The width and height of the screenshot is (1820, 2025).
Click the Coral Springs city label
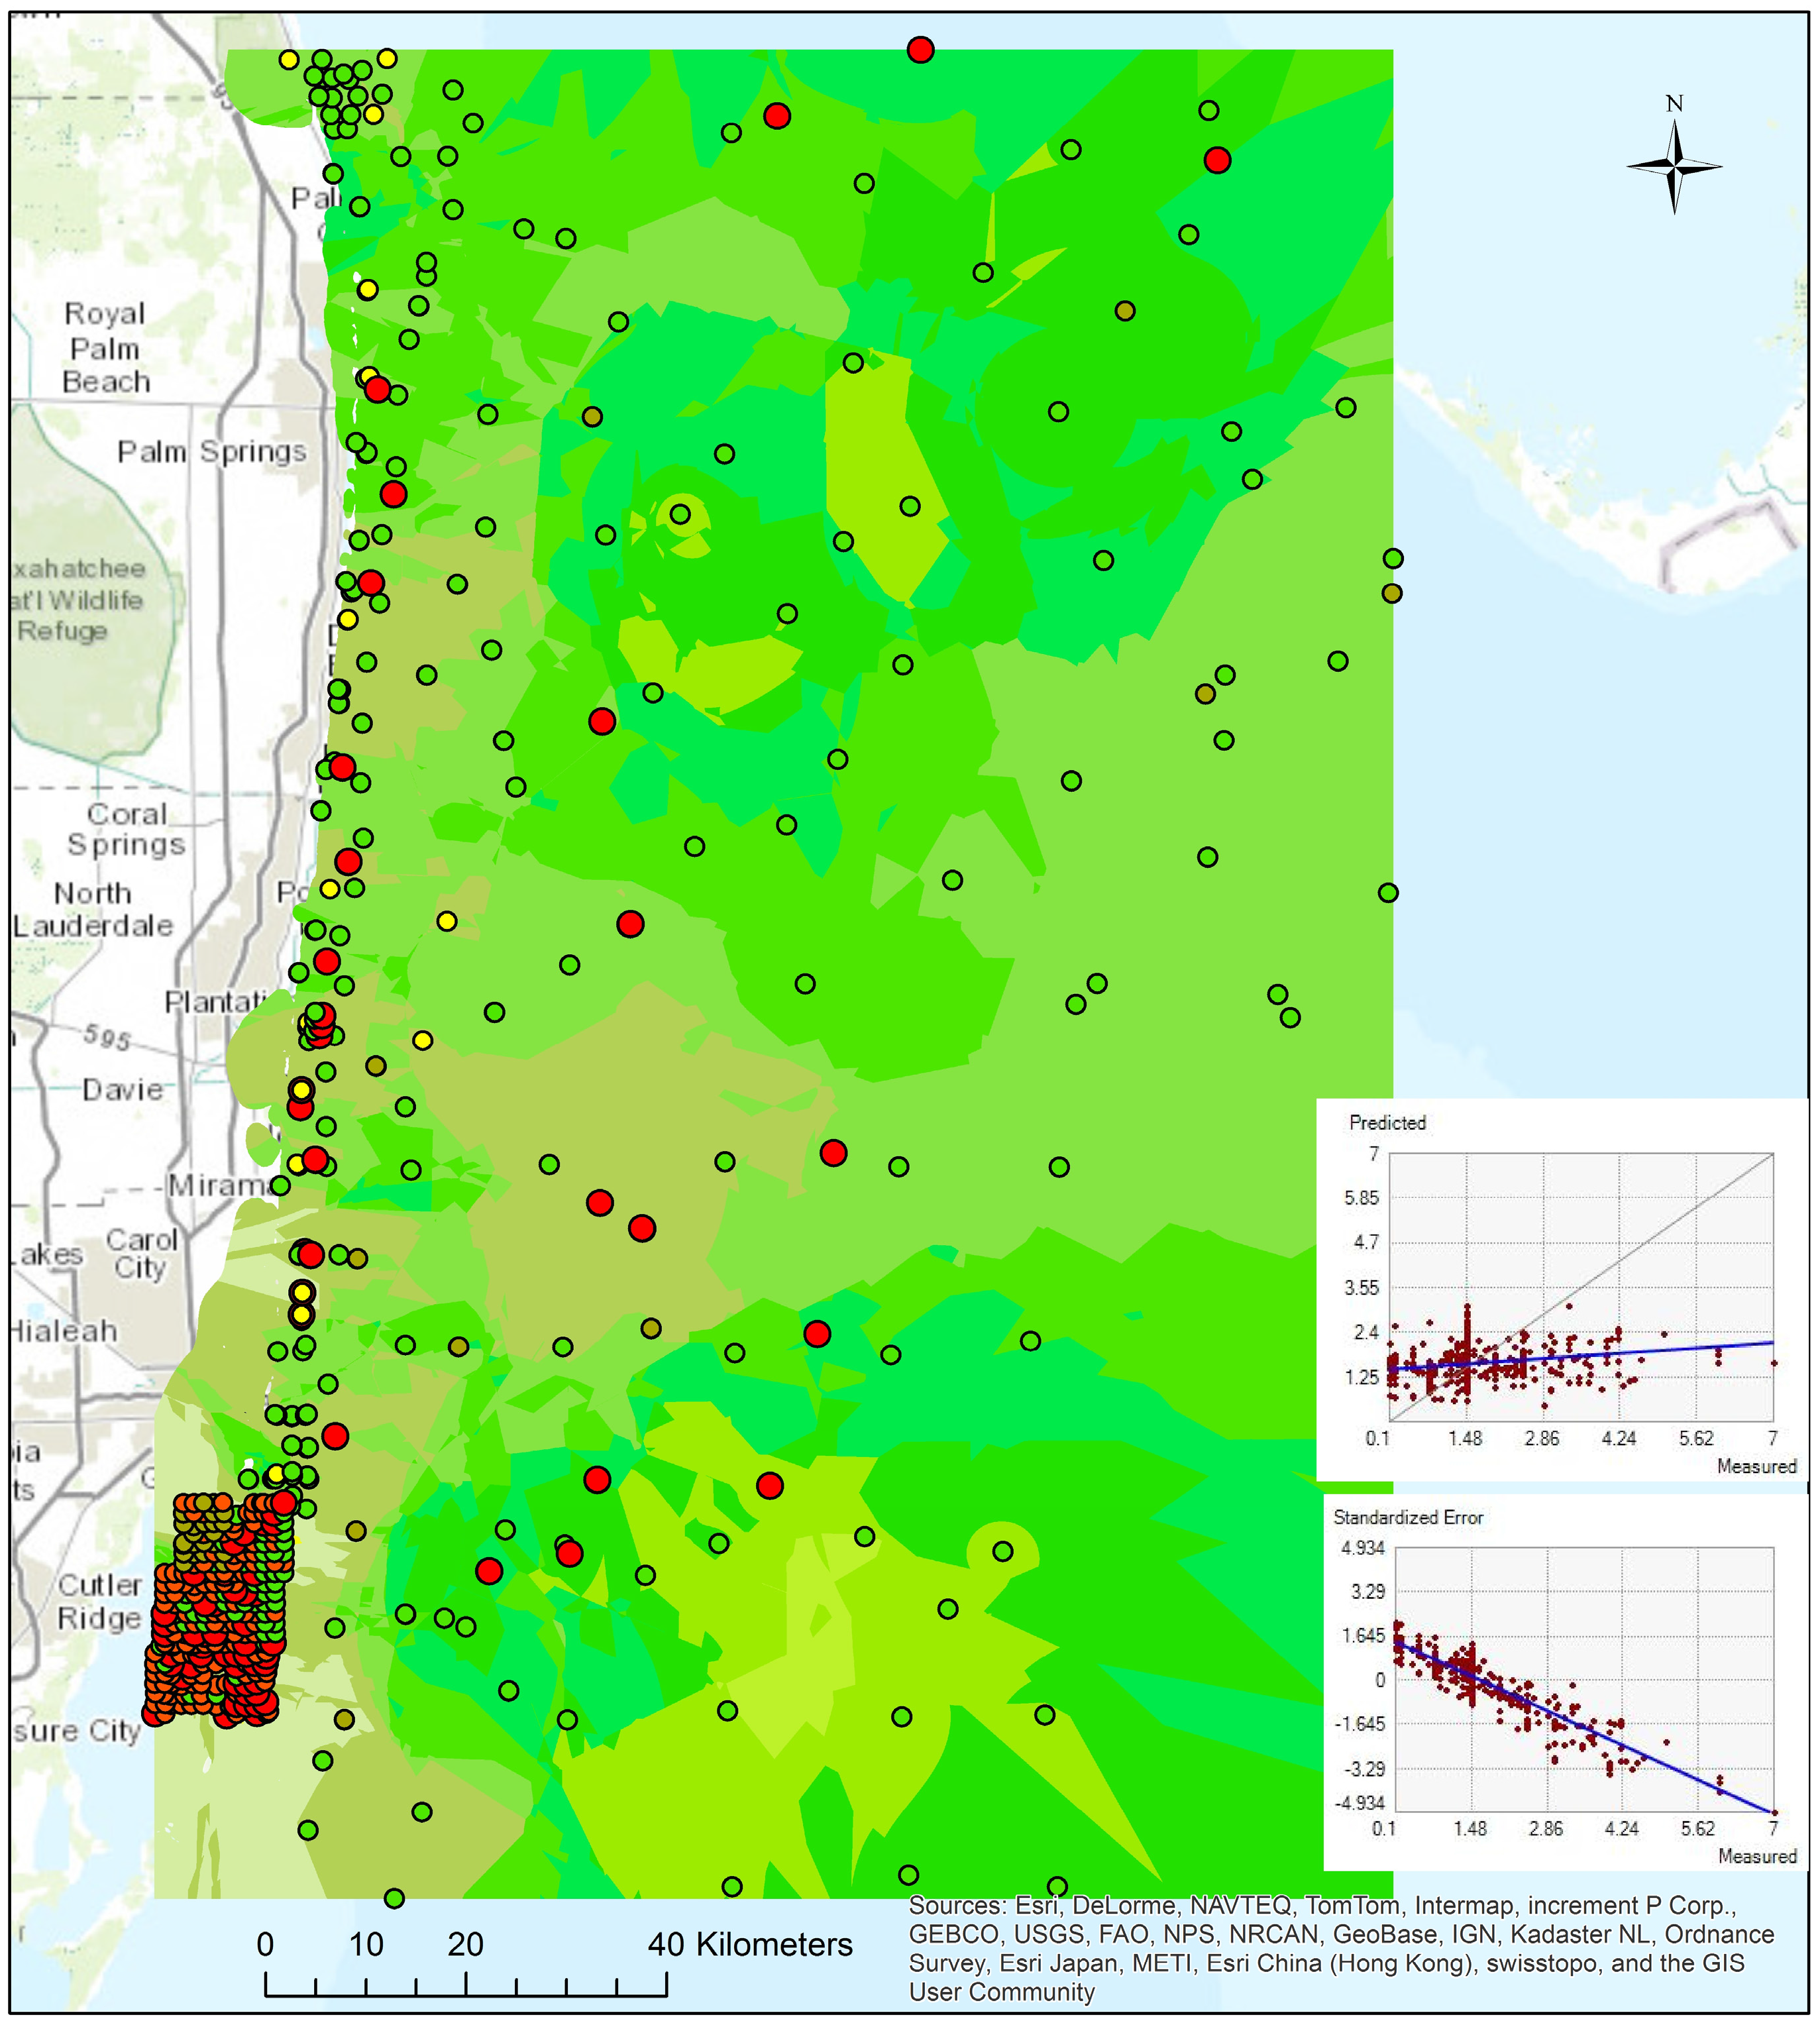click(x=126, y=829)
